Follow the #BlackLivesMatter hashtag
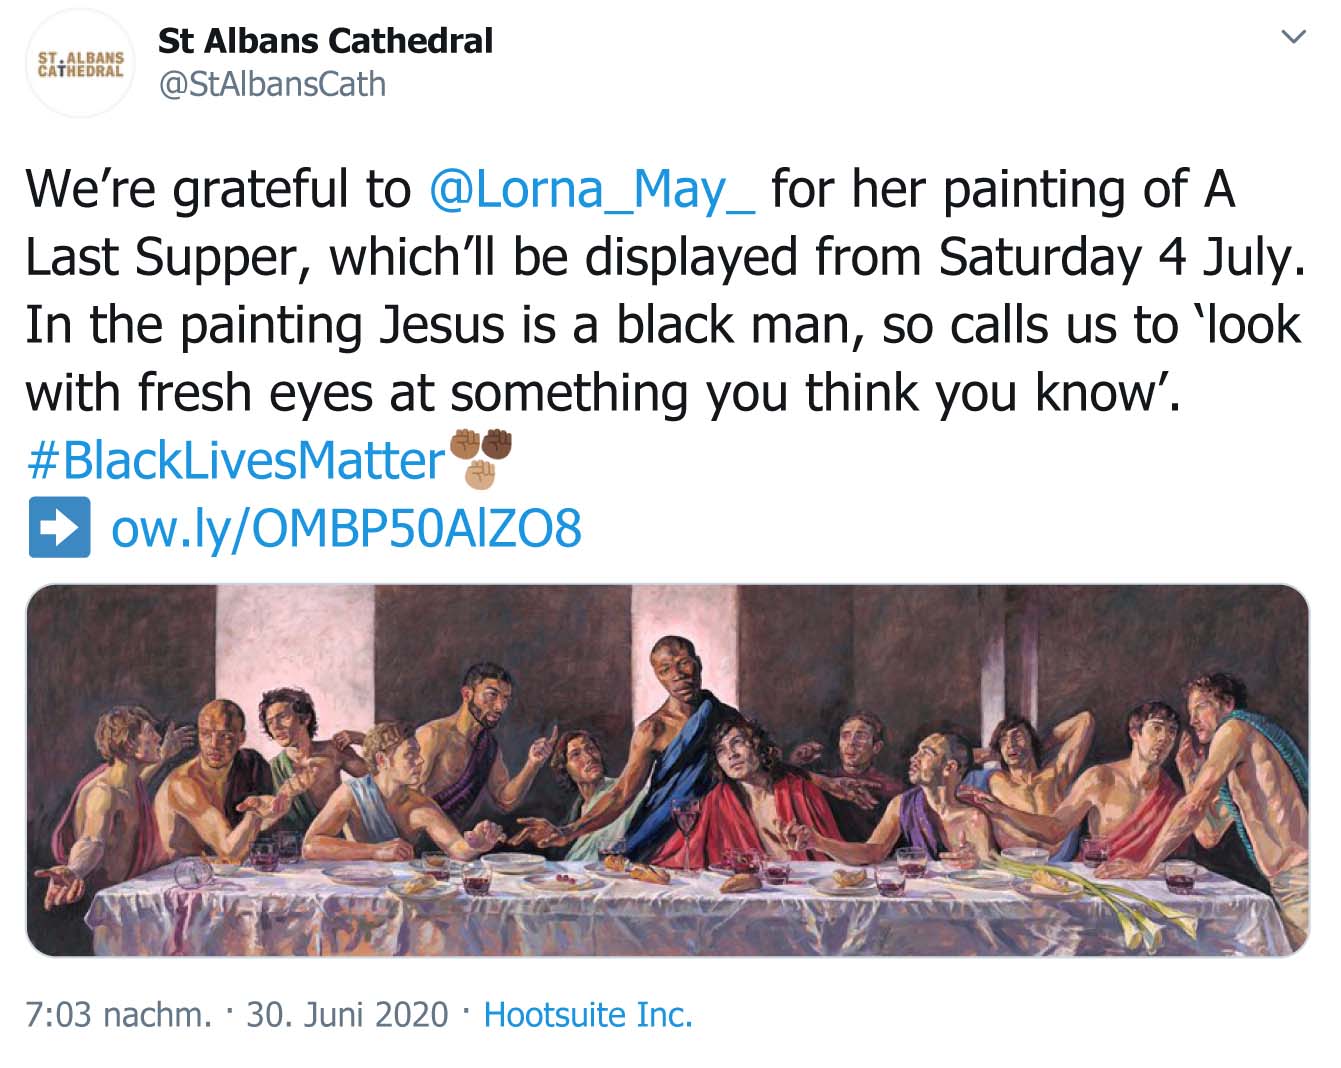1341x1068 pixels. (236, 461)
